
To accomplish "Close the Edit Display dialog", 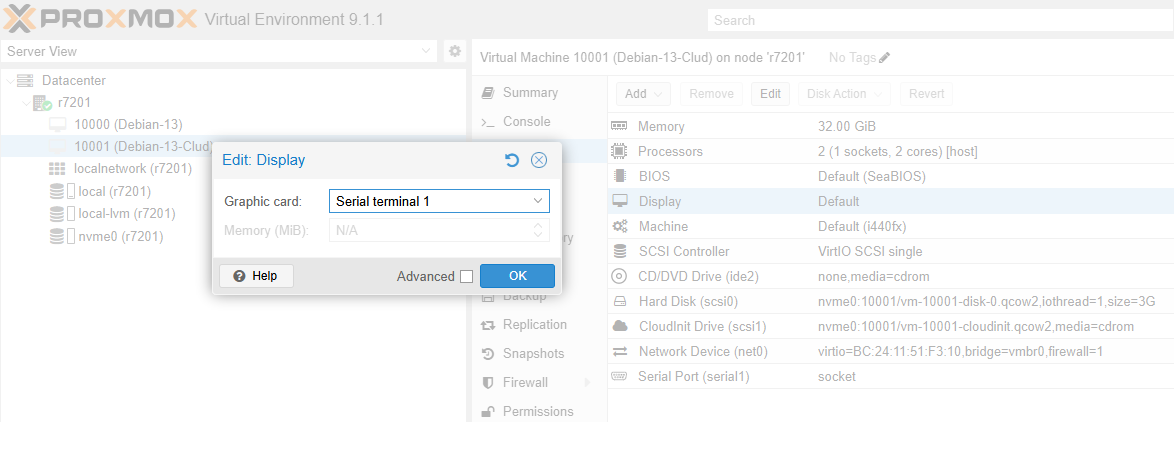I will point(539,160).
